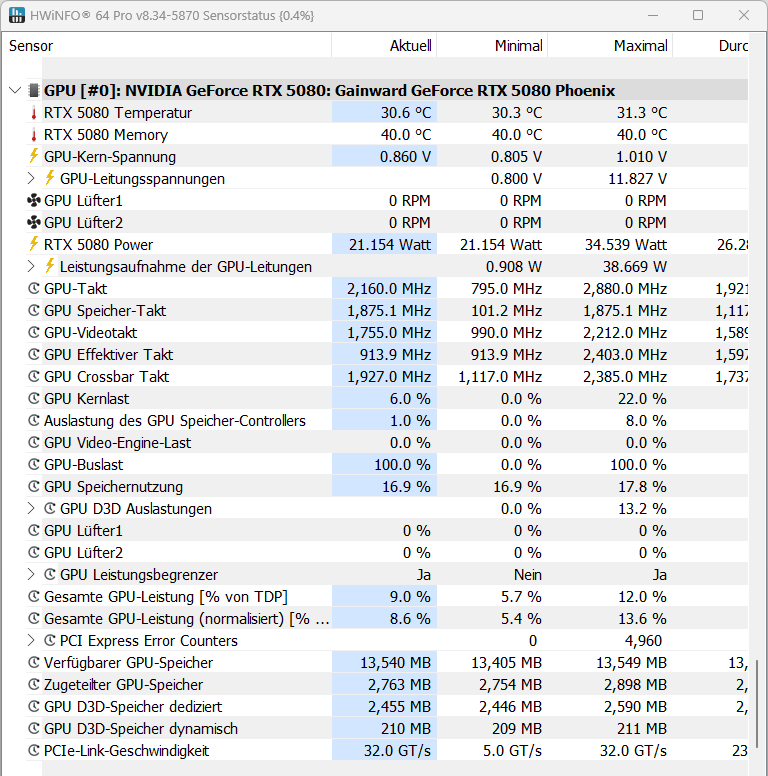Select GPU Lüfter2 percent row label
The width and height of the screenshot is (768, 776).
point(83,552)
